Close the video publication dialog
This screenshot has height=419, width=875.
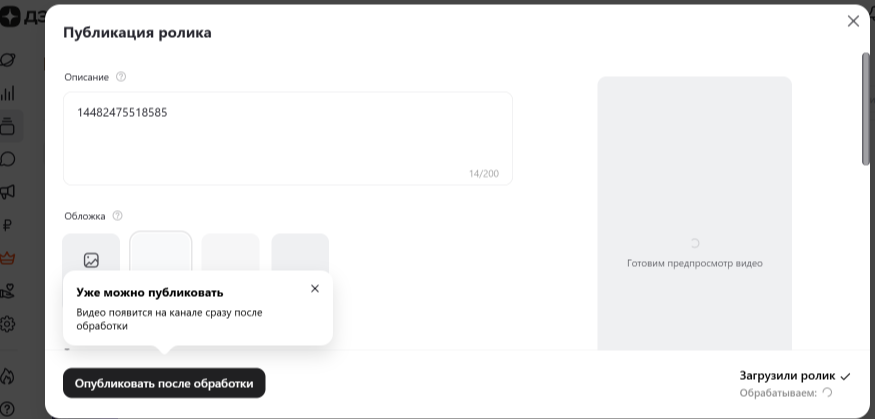tap(853, 21)
